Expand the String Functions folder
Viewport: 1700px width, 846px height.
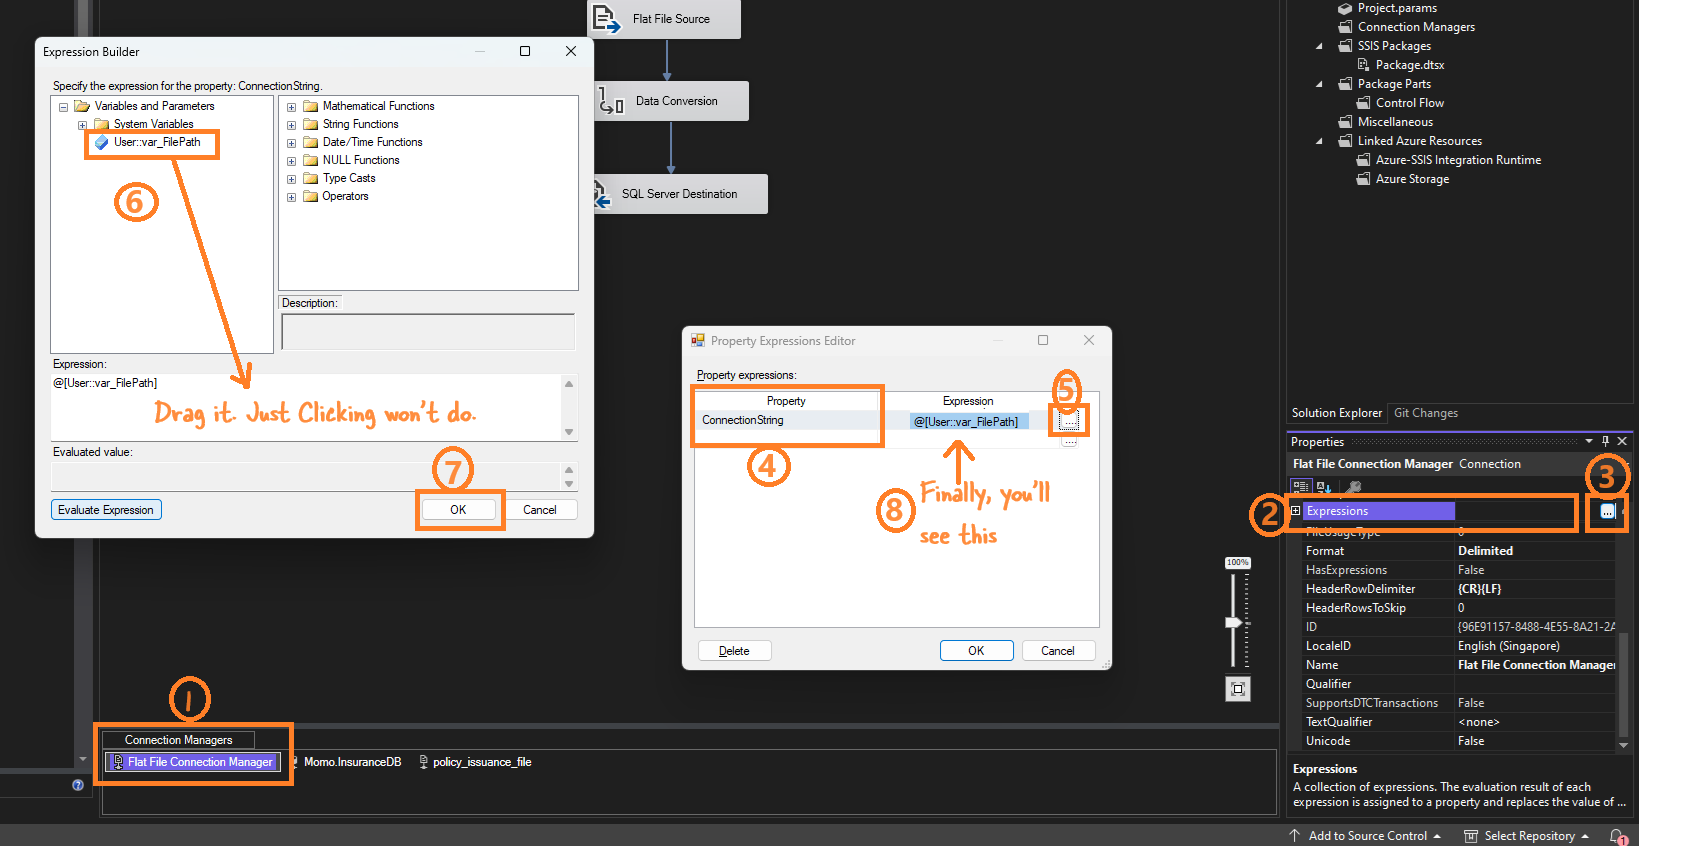pyautogui.click(x=291, y=125)
